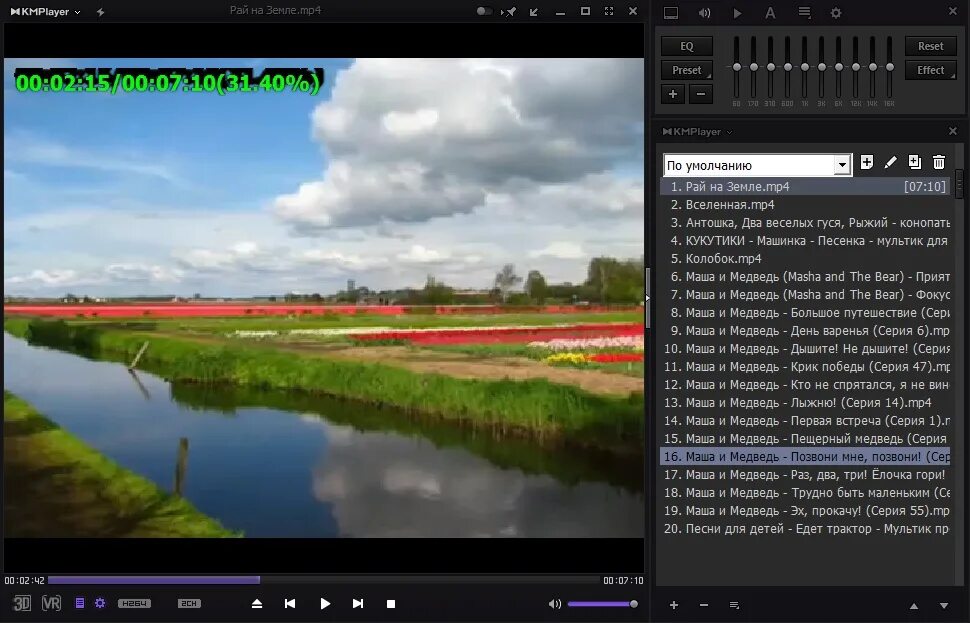970x623 pixels.
Task: Stop playback with the stop button
Action: click(391, 604)
